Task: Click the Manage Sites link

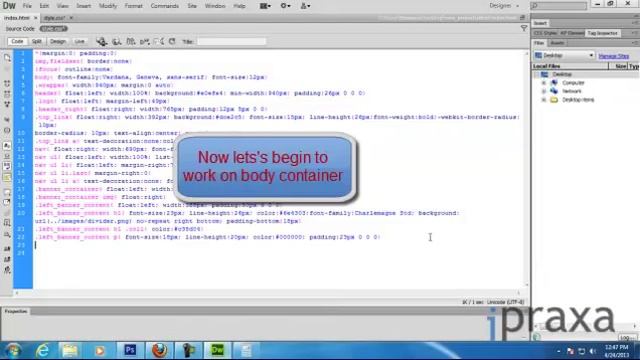Action: tap(613, 56)
